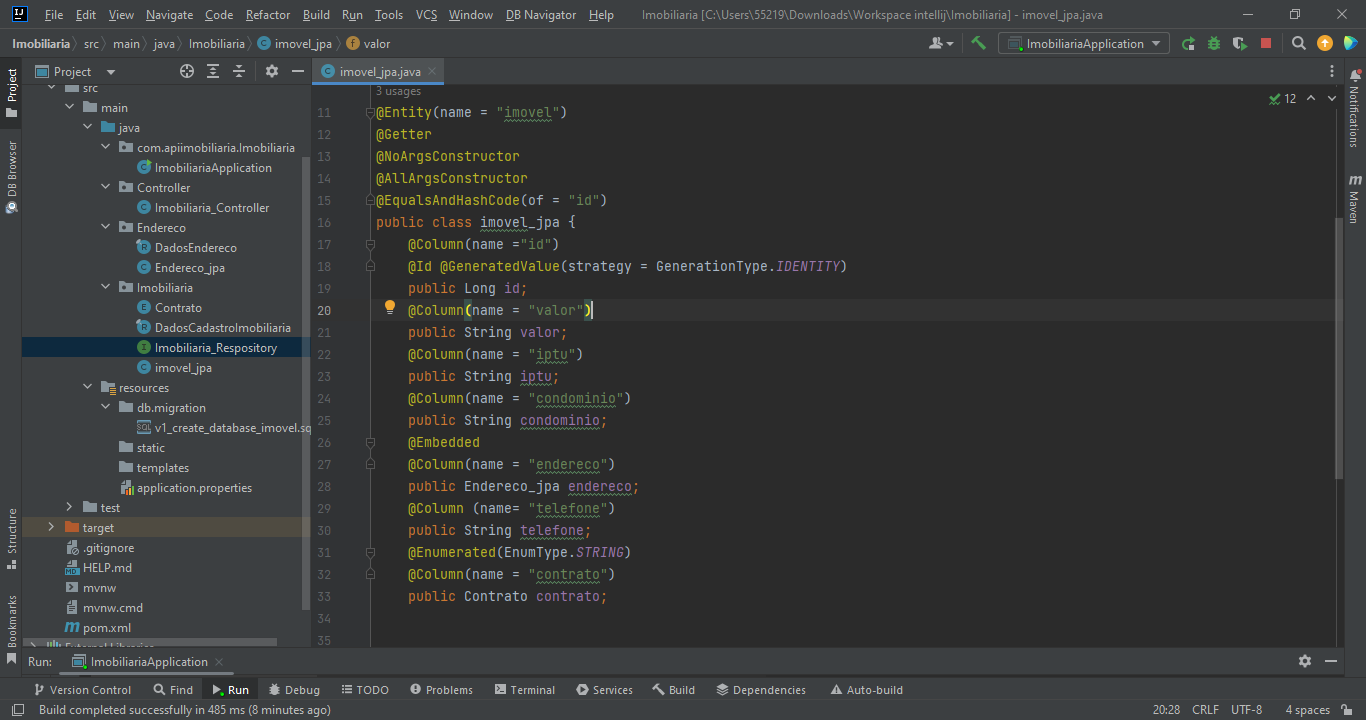Click the IDE update arrow icon
The image size is (1366, 720).
[1325, 43]
